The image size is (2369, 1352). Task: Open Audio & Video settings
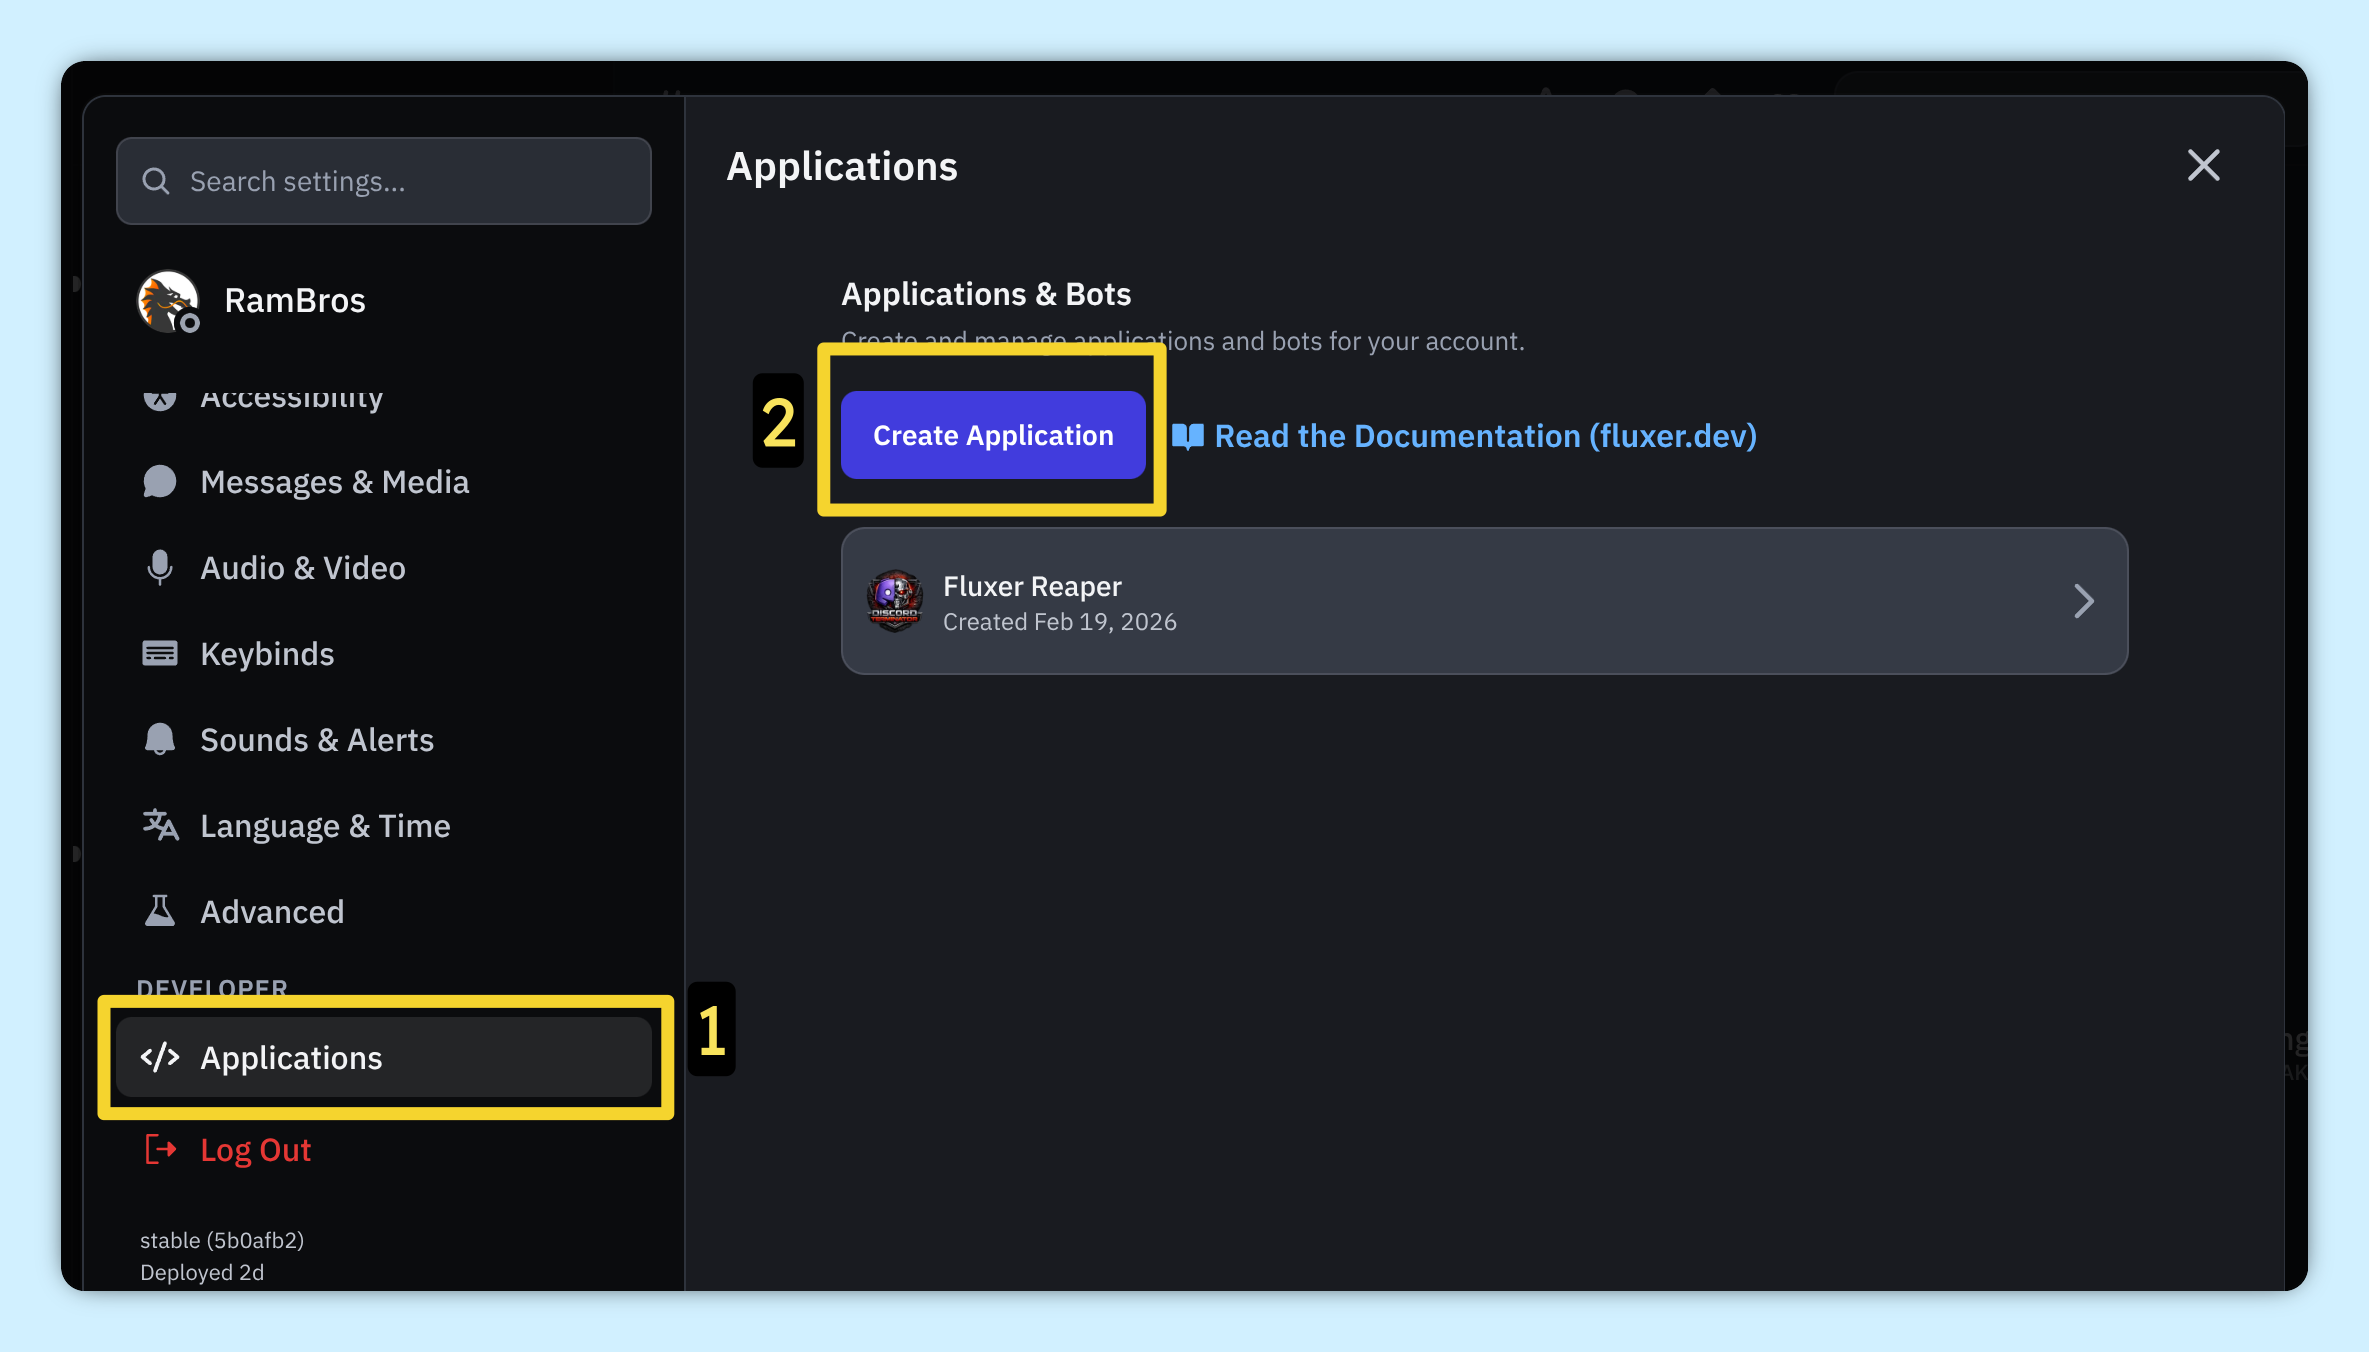pos(384,568)
